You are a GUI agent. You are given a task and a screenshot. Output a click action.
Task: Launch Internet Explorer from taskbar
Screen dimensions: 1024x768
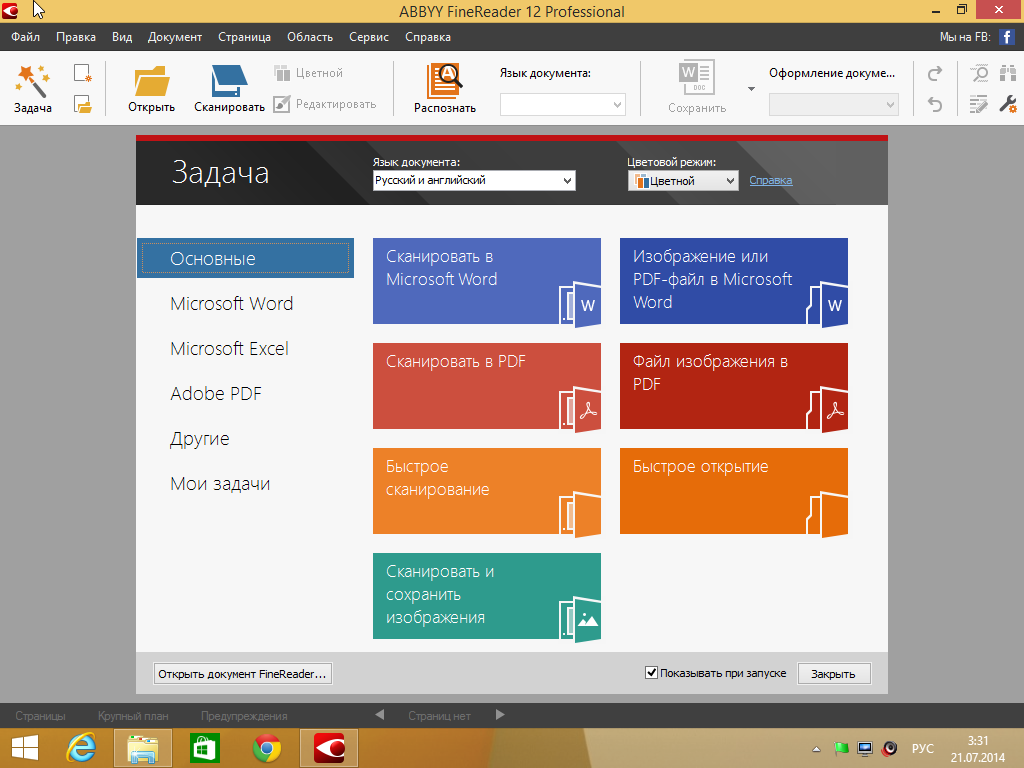[x=81, y=748]
